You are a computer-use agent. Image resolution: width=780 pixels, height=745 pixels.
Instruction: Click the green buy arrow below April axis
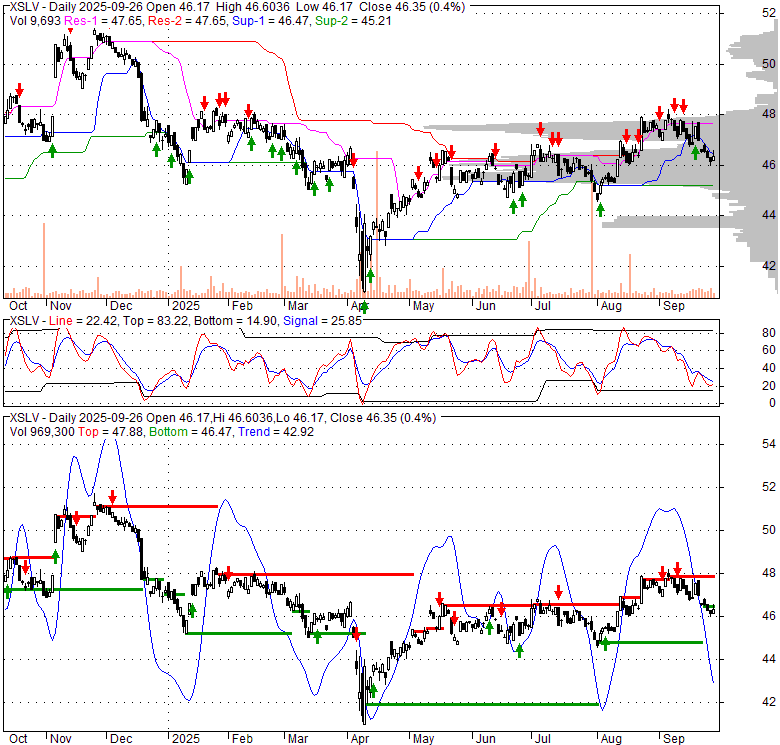(364, 307)
